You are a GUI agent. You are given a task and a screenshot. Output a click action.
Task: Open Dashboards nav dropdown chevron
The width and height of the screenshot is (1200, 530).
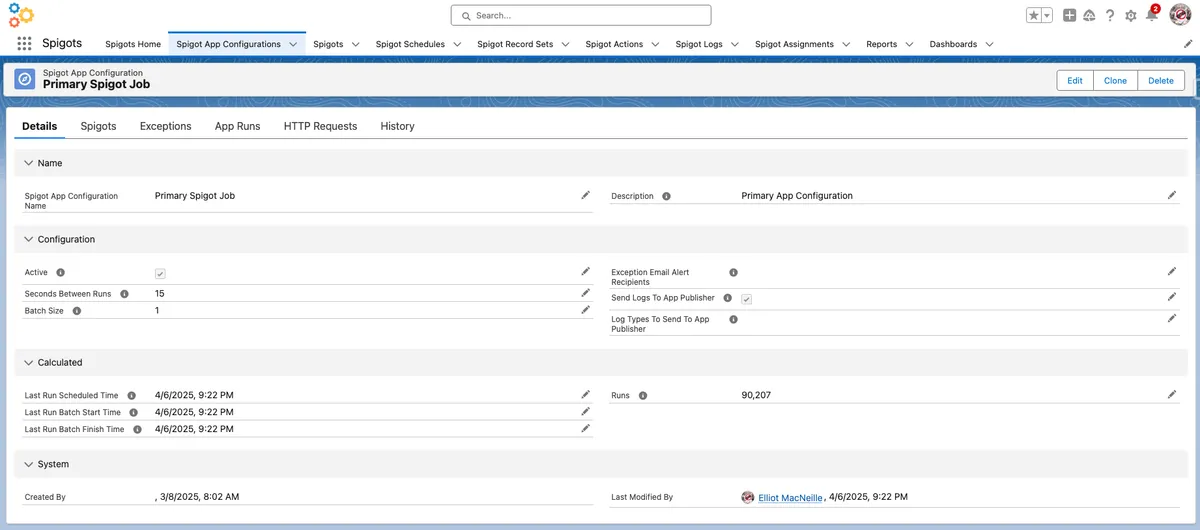click(x=989, y=44)
